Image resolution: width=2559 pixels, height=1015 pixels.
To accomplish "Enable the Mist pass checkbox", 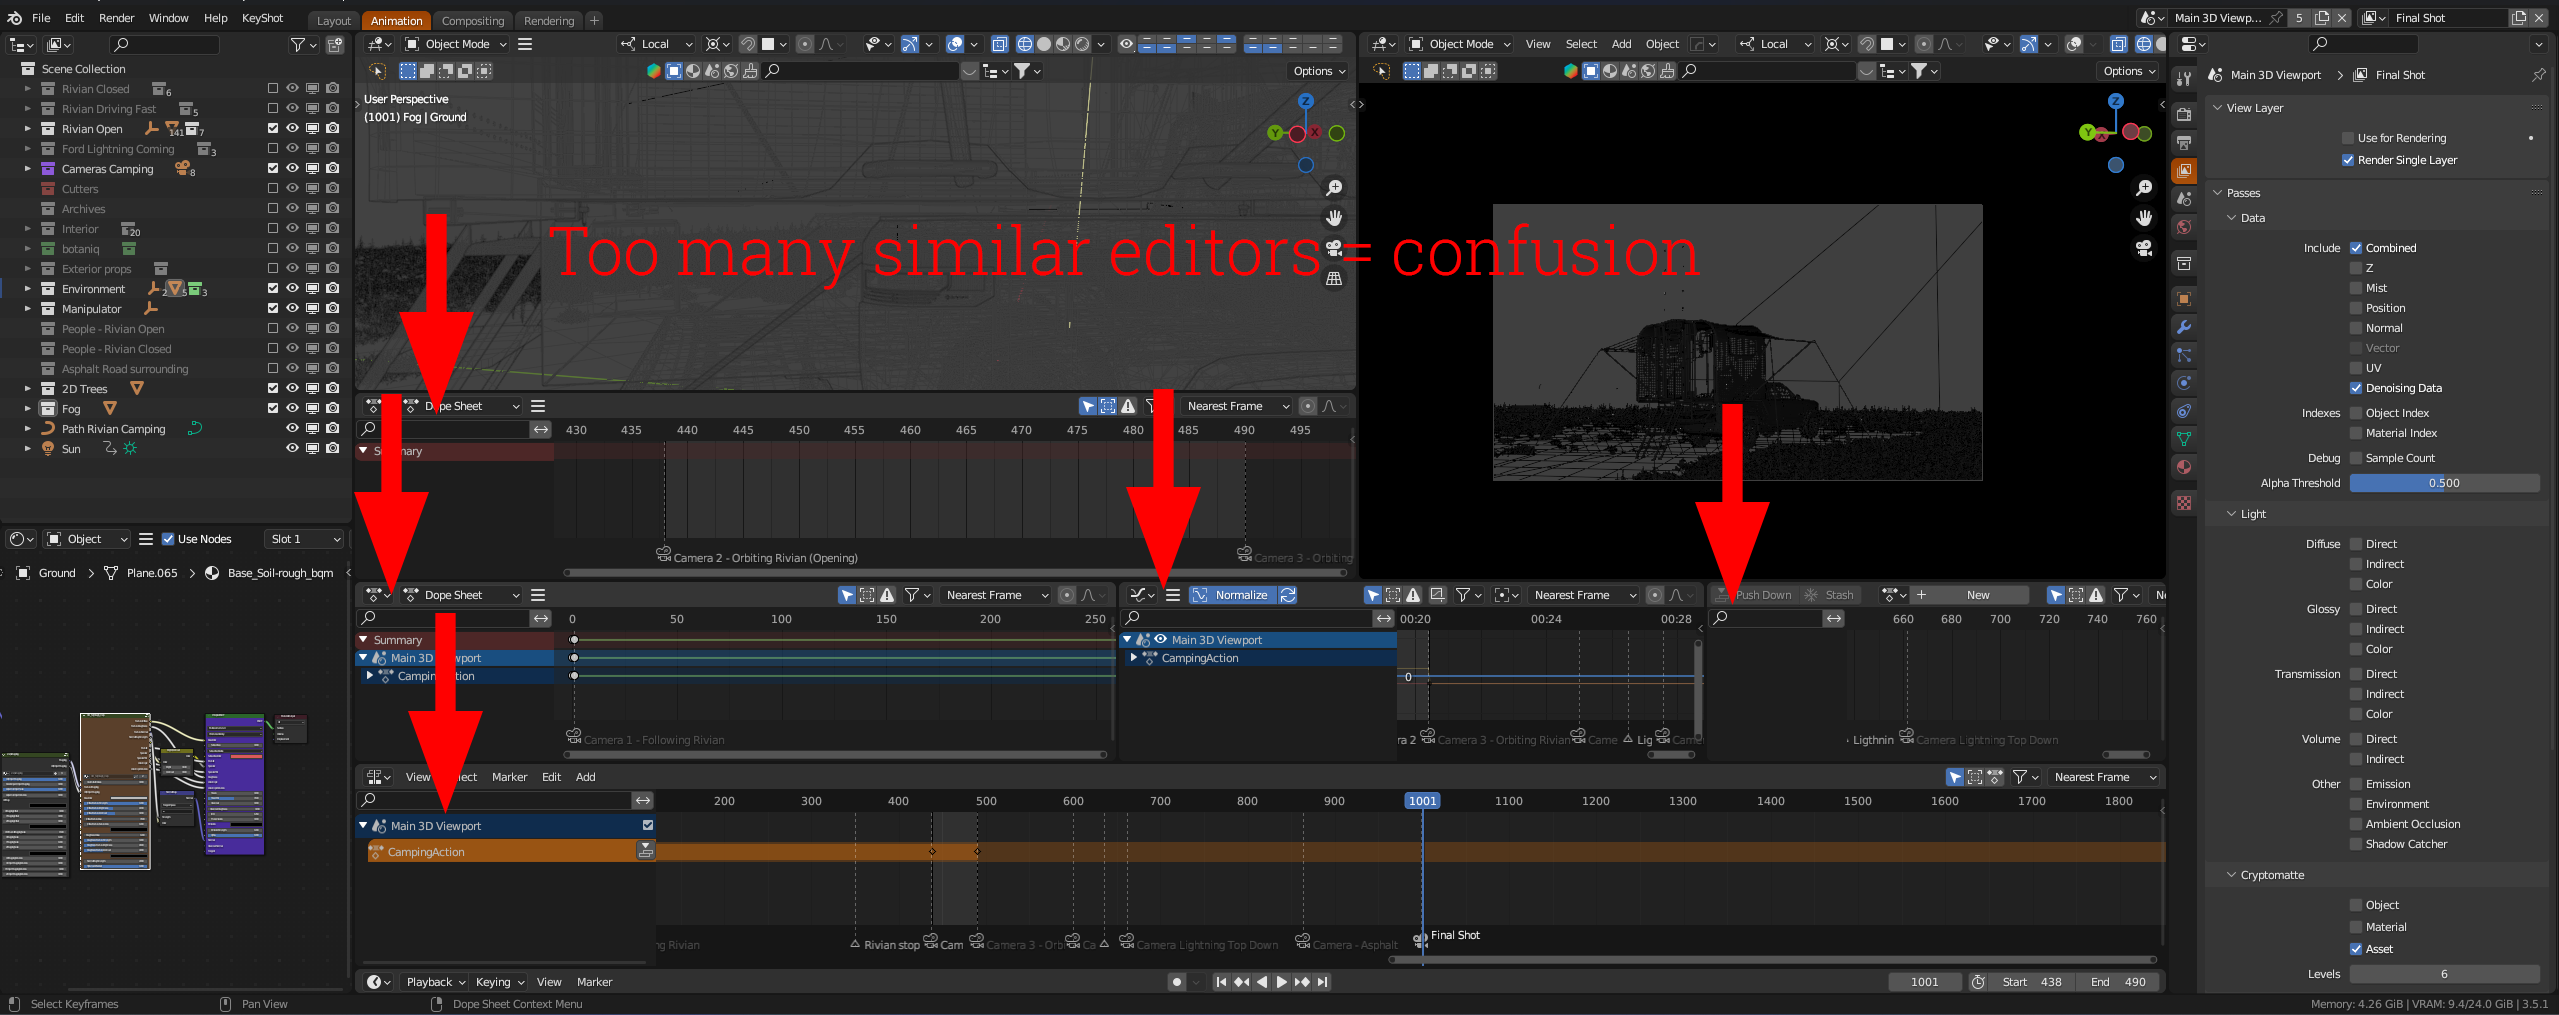I will [2356, 288].
